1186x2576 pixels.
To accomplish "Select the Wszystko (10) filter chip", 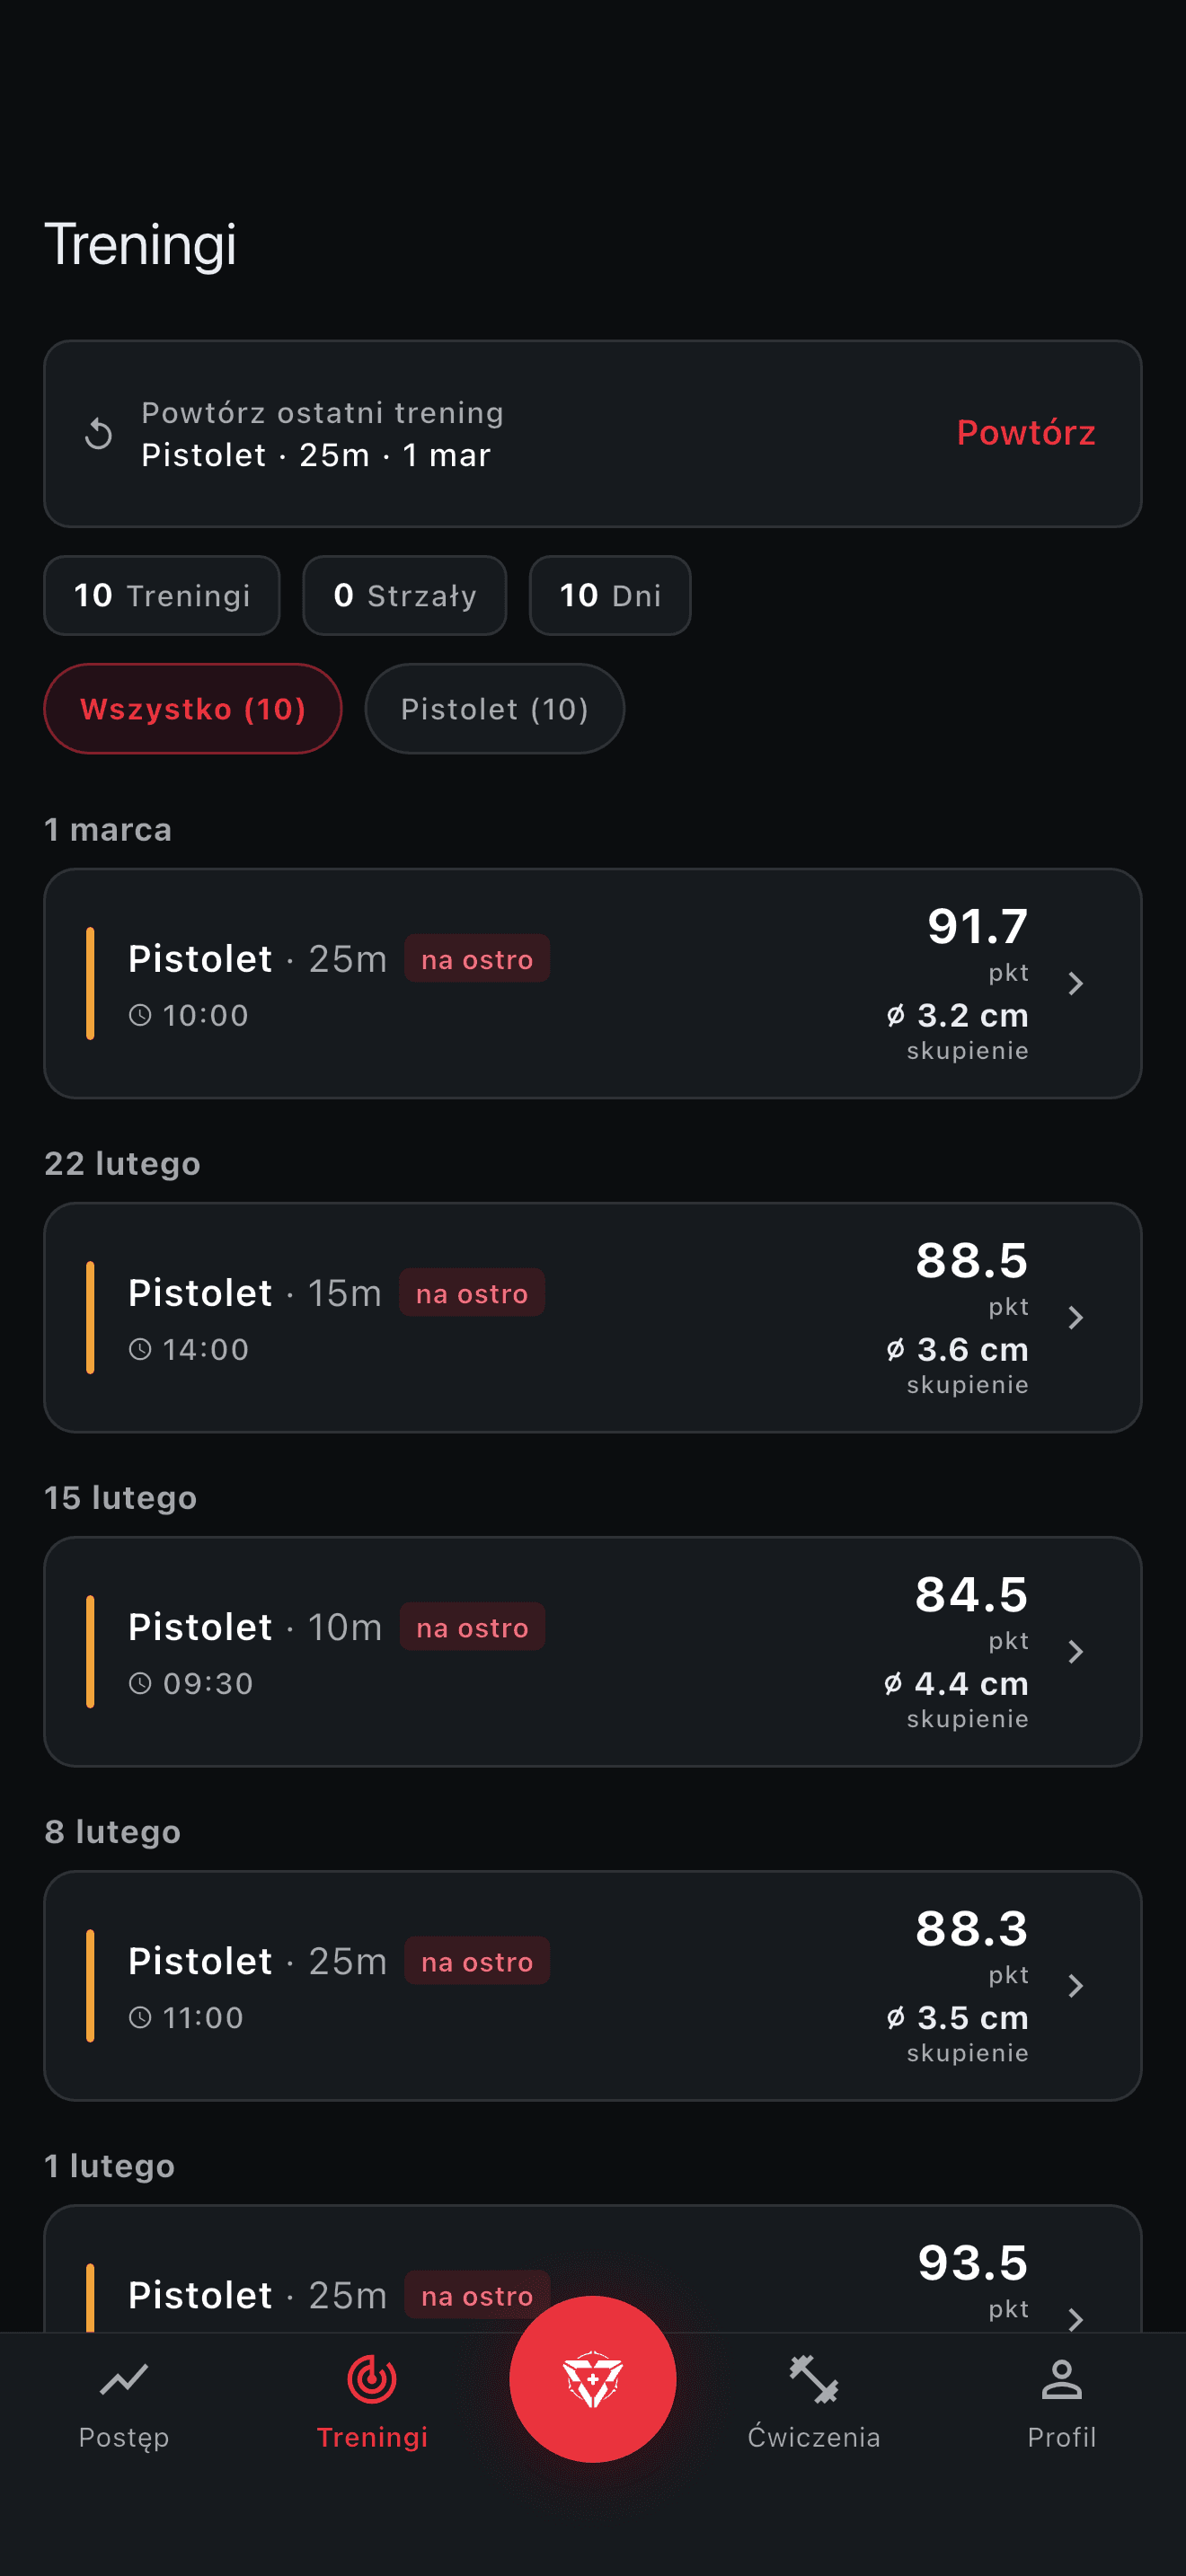I will pos(193,709).
